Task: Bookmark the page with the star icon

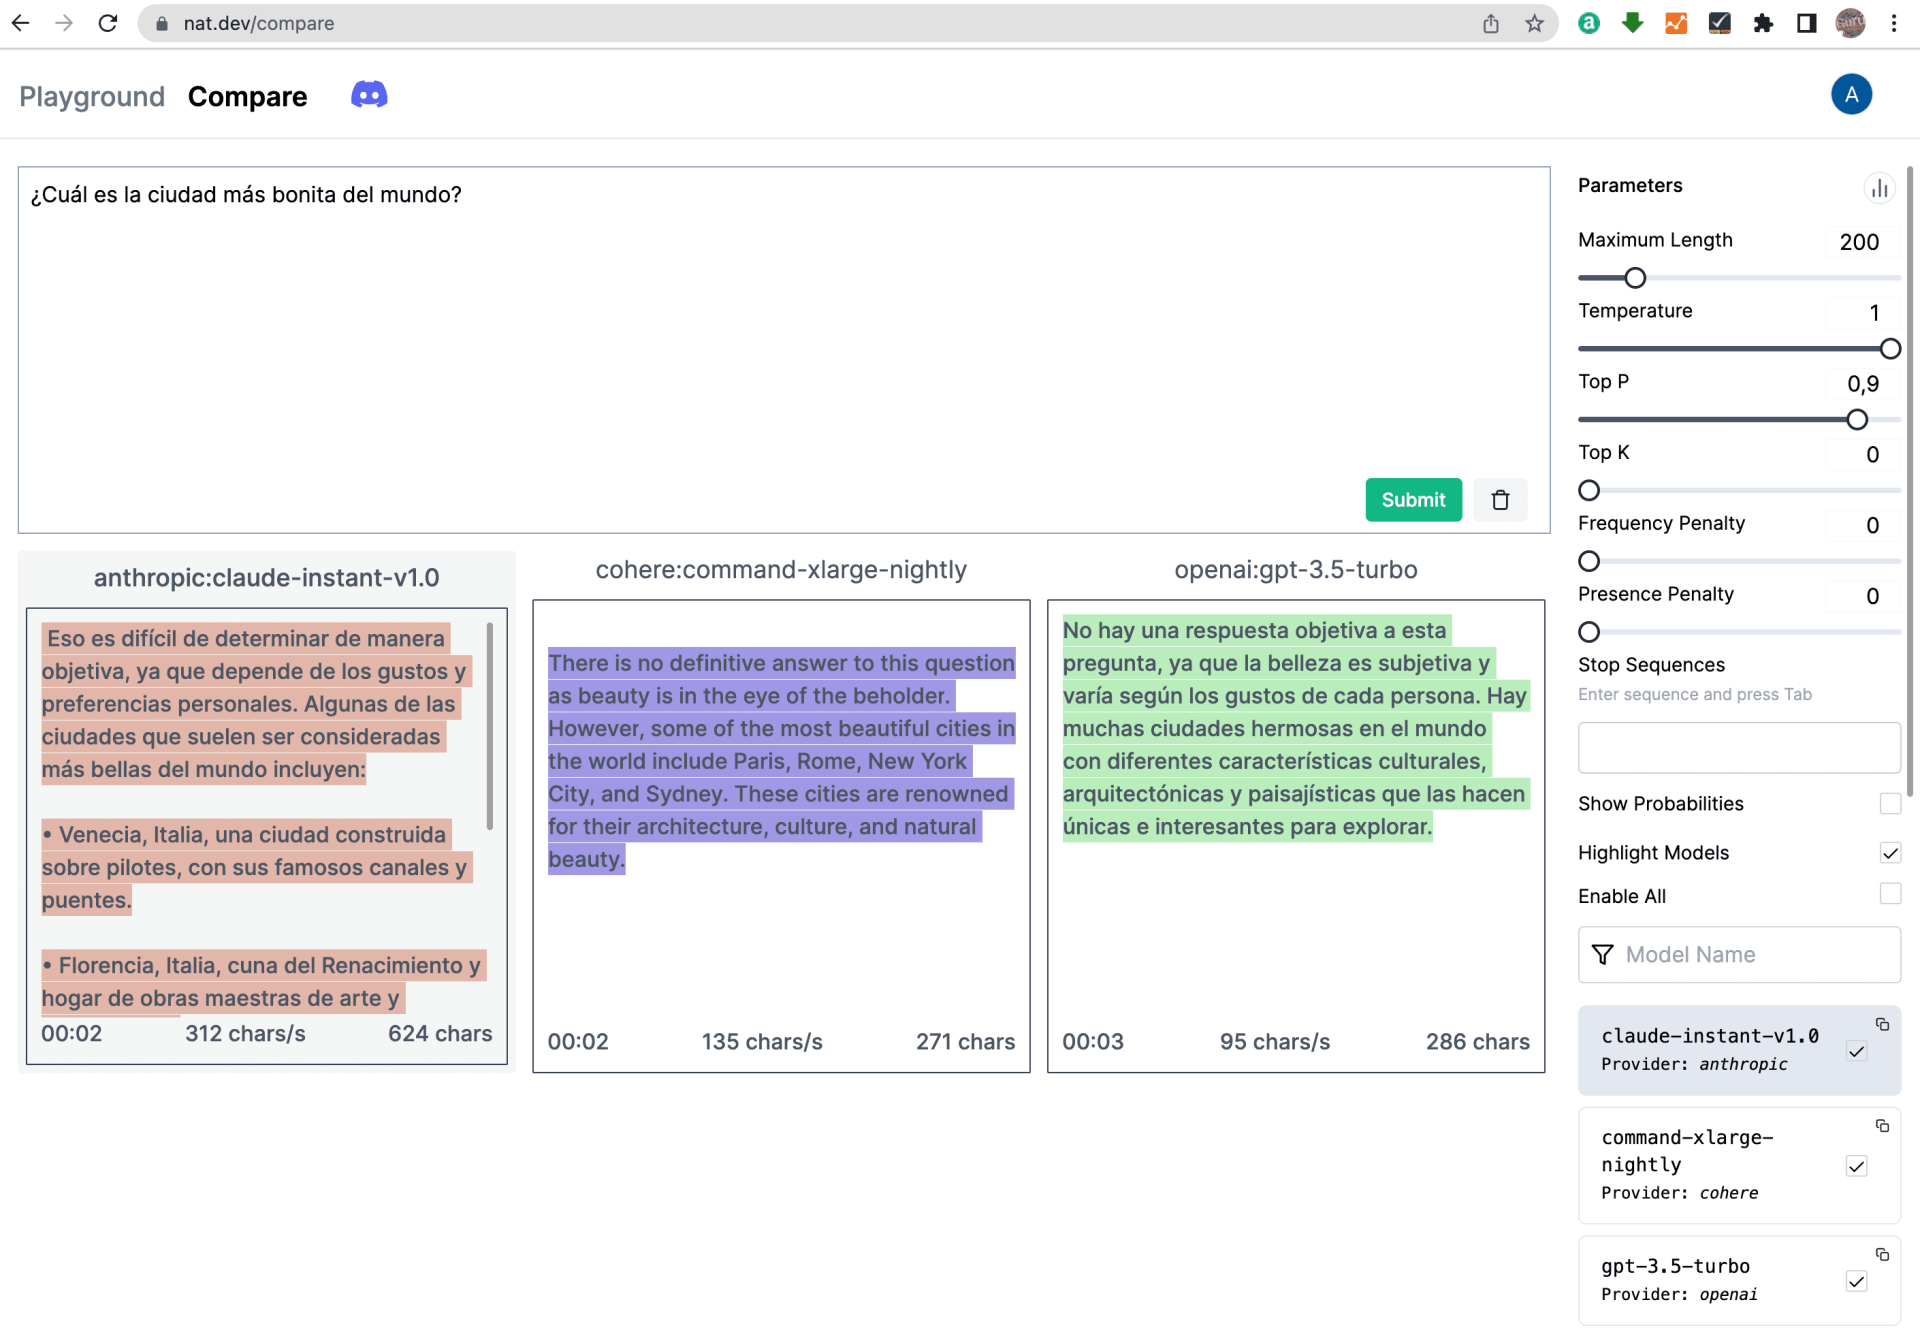Action: 1533,23
